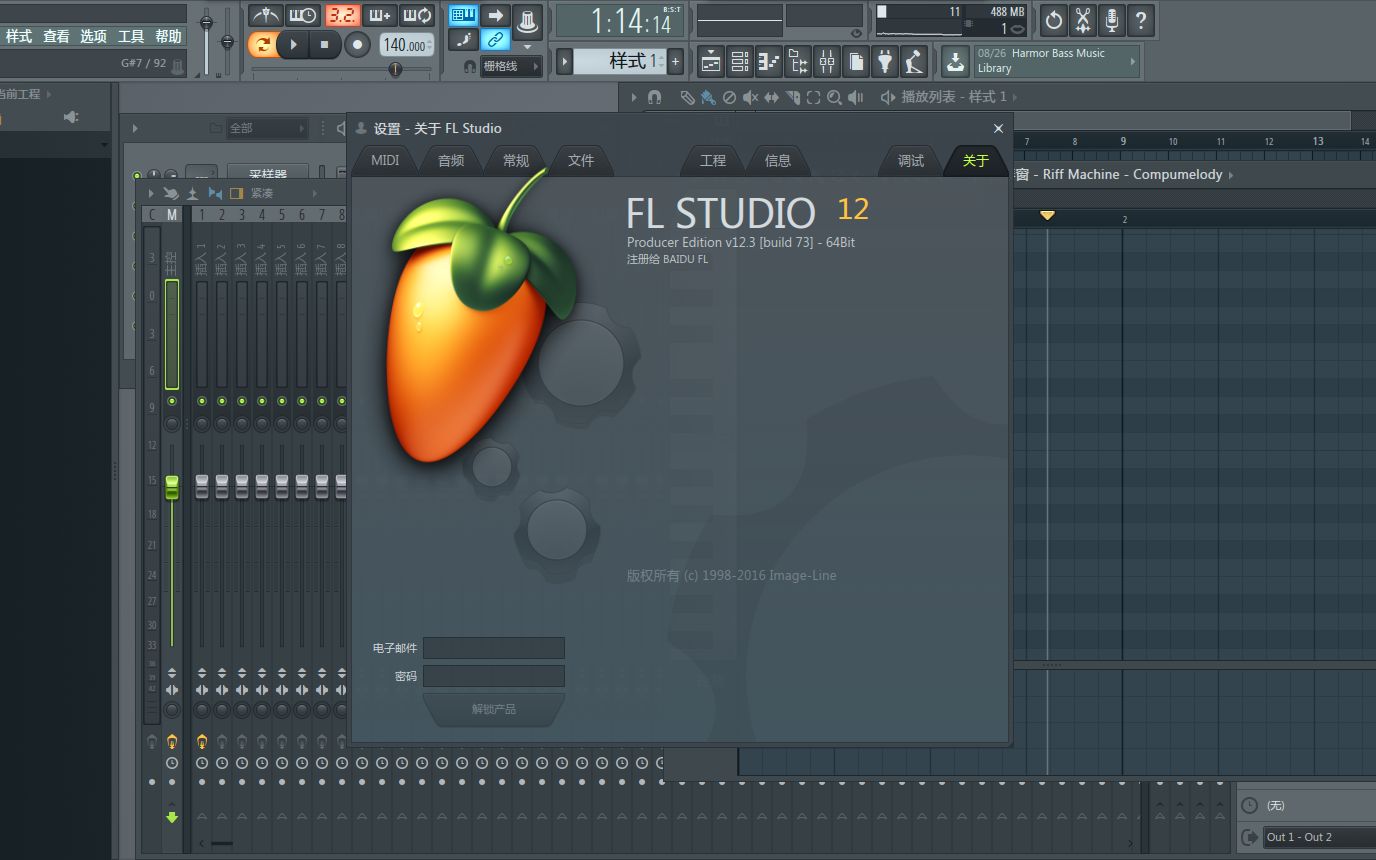1376x860 pixels.
Task: Click the magnet snap icon
Action: (x=470, y=66)
